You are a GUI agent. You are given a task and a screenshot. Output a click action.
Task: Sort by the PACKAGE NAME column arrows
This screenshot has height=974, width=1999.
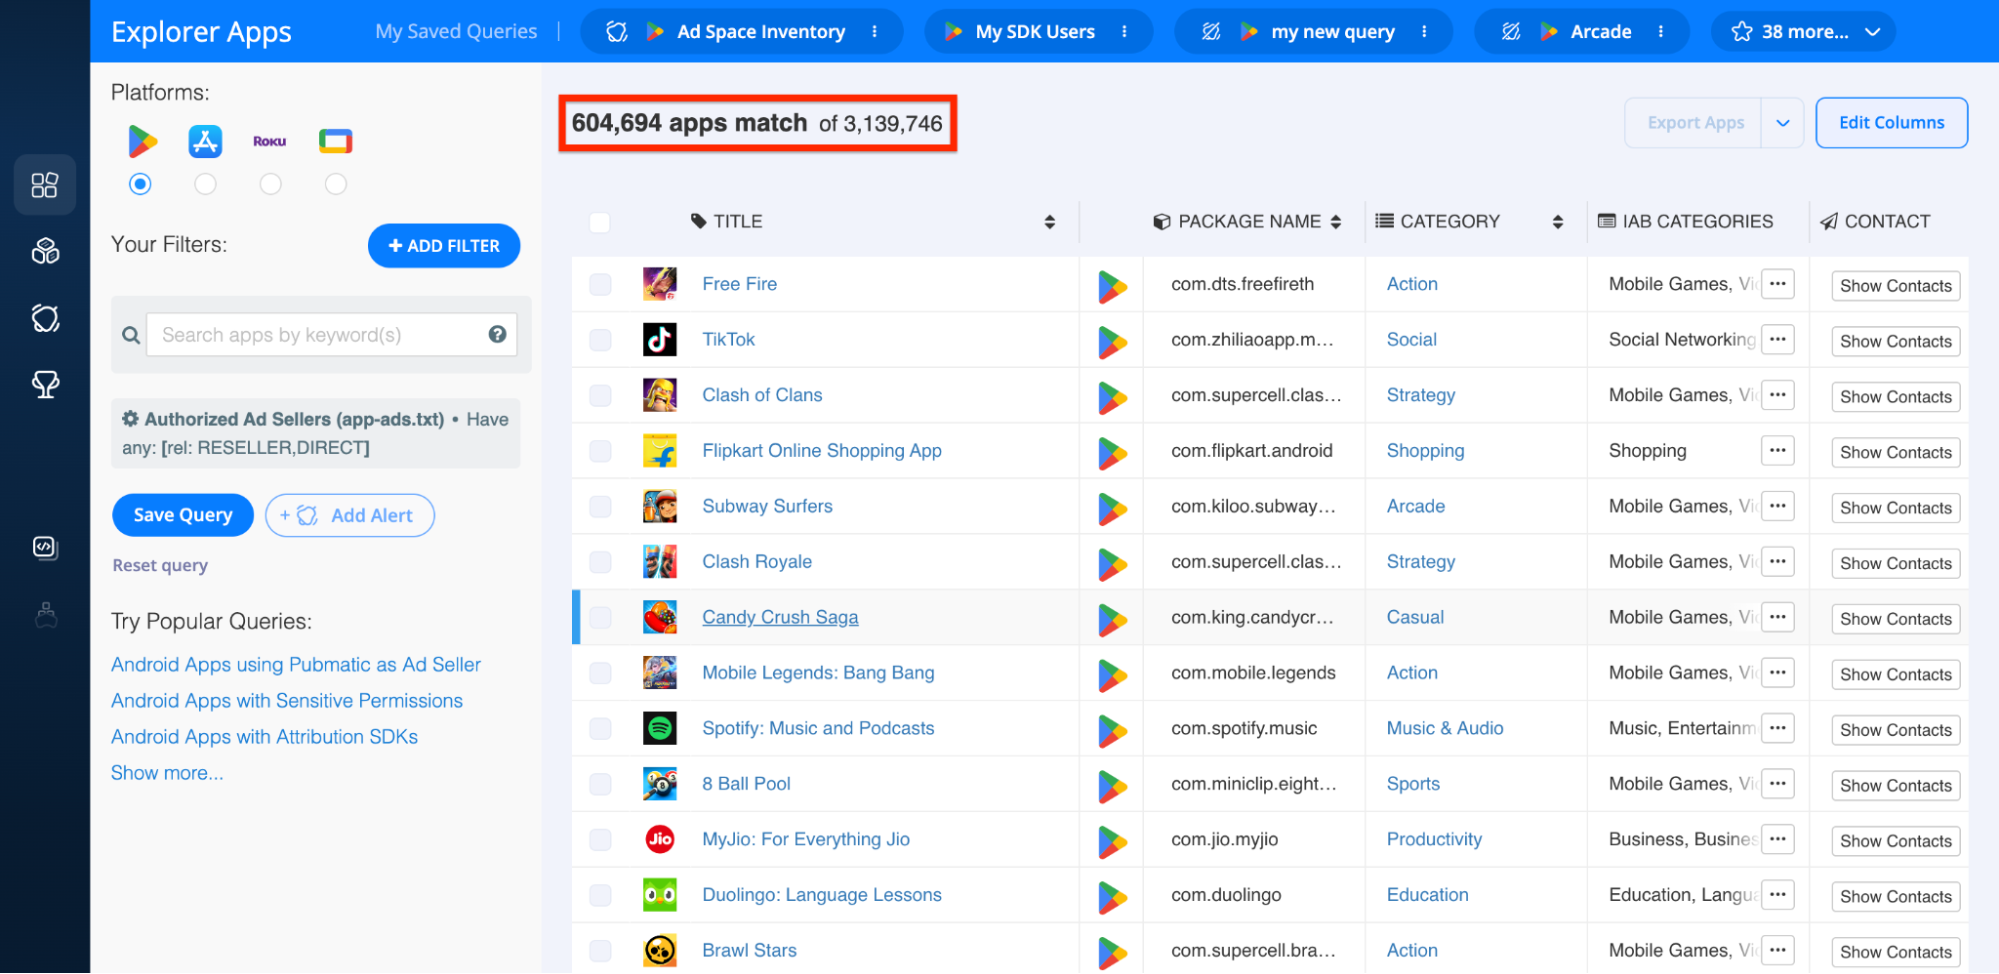tap(1336, 222)
